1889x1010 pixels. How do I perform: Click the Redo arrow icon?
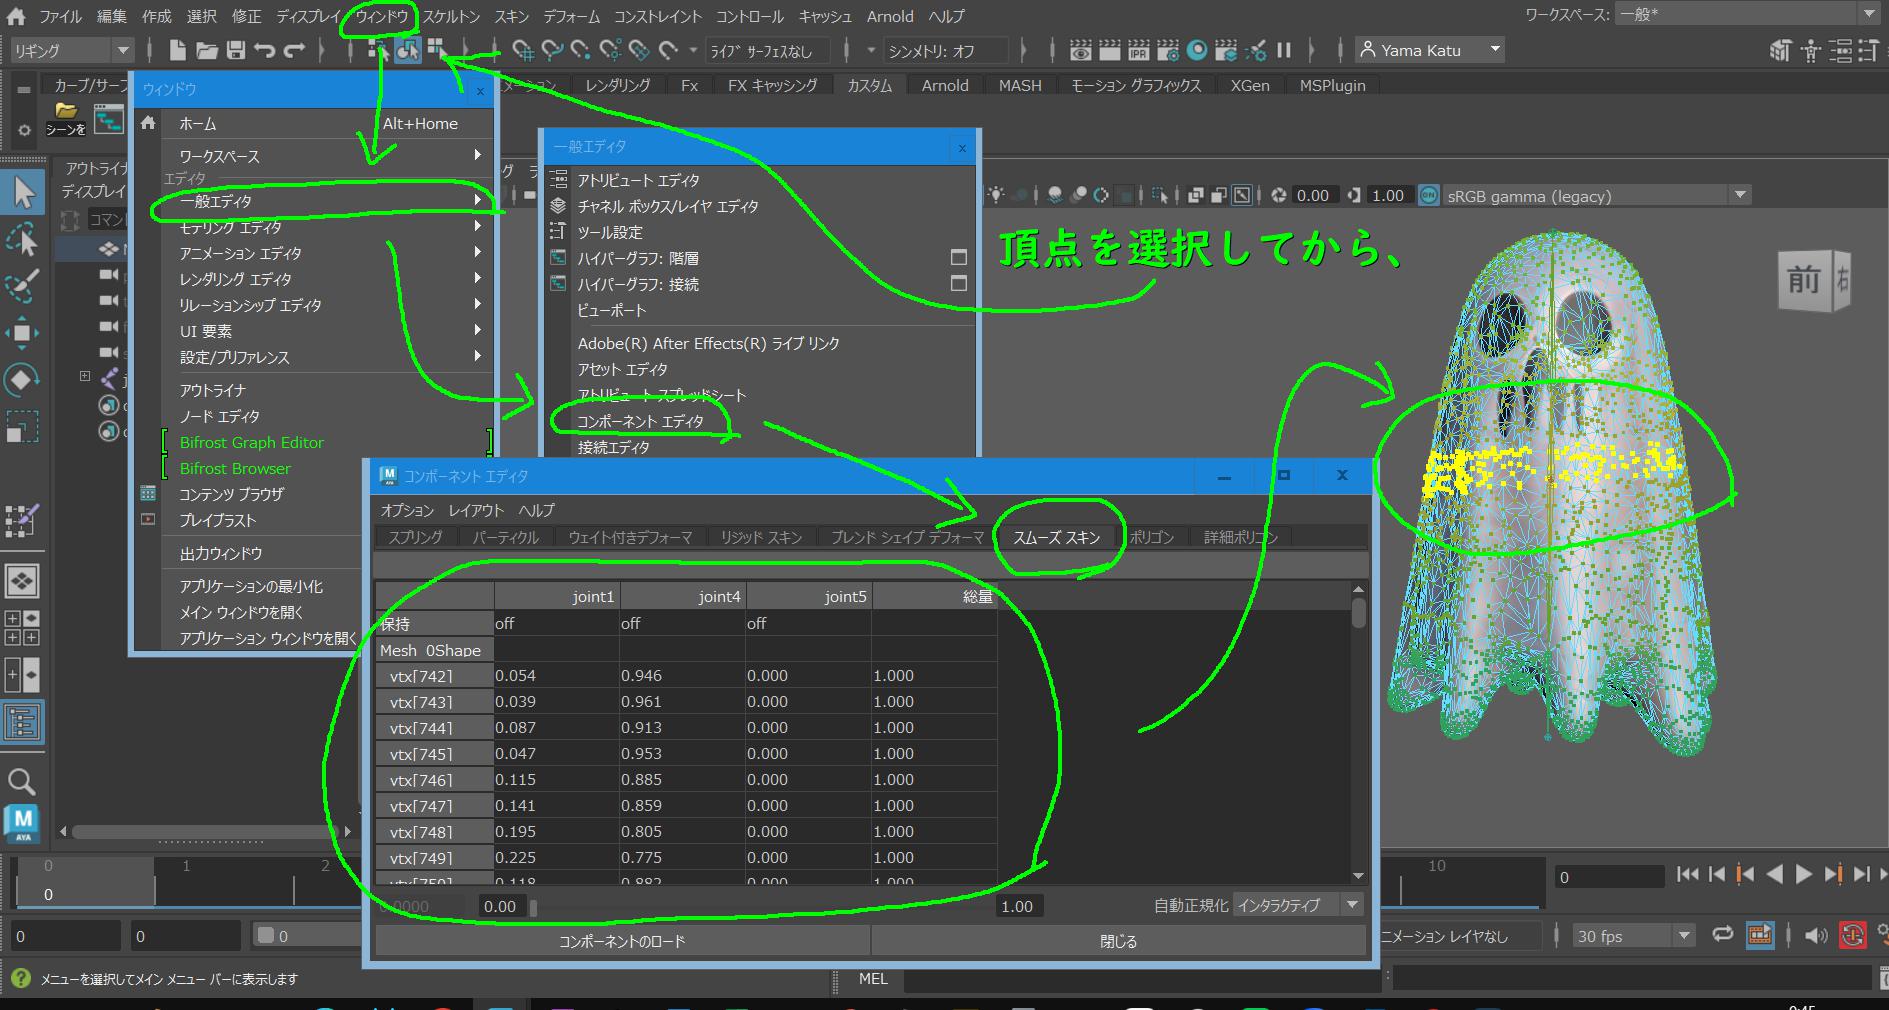coord(294,50)
